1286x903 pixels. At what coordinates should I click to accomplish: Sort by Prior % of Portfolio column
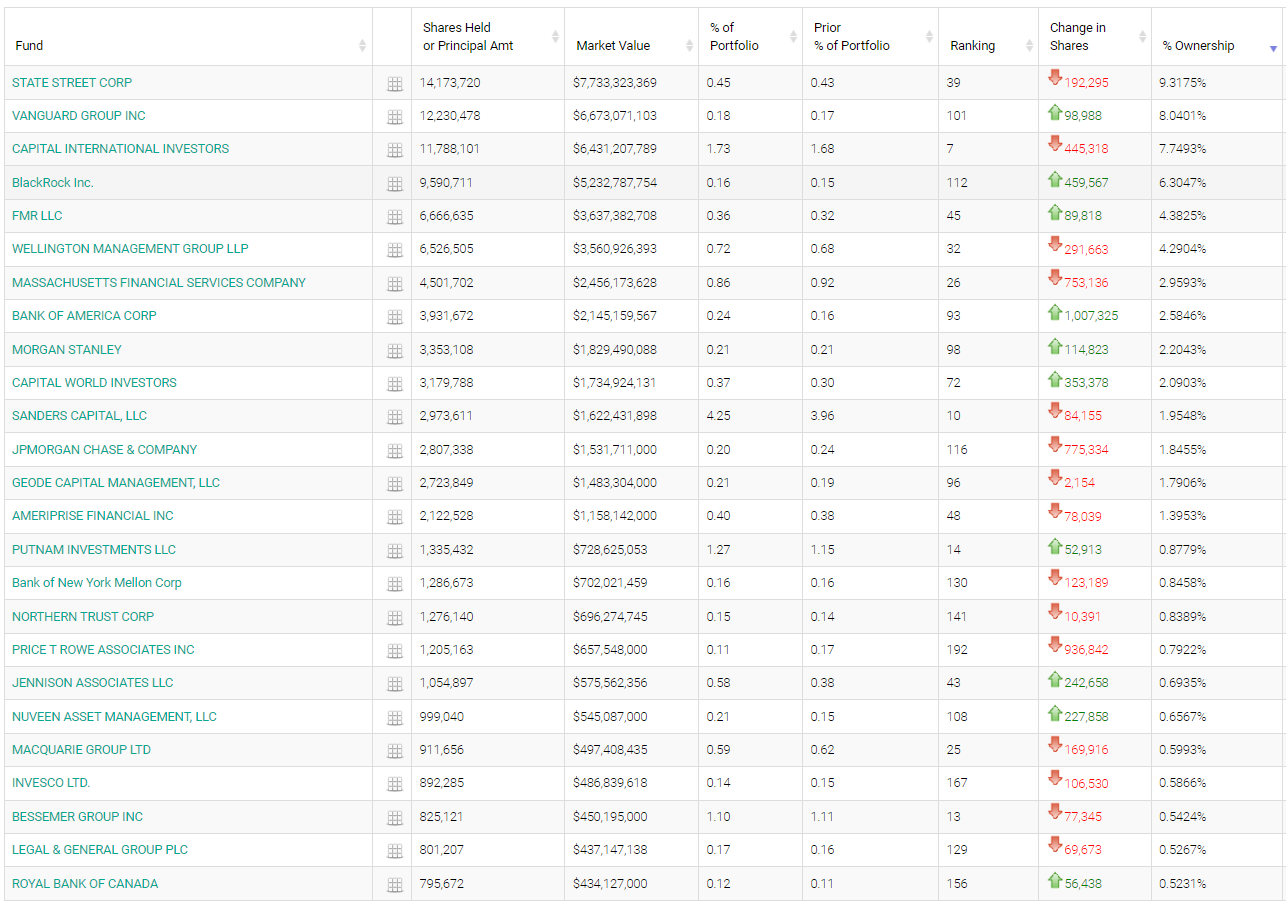pyautogui.click(x=870, y=37)
